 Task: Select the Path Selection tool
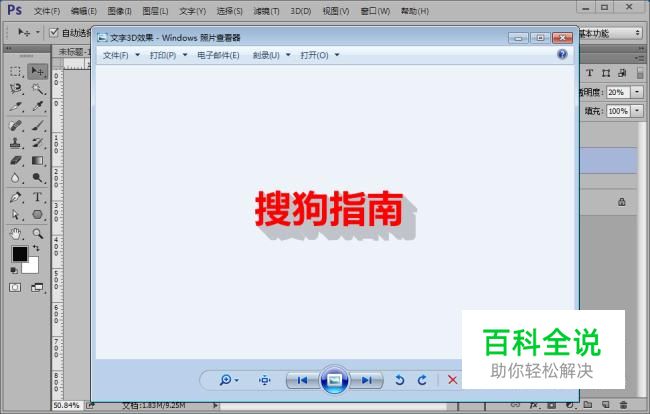pyautogui.click(x=15, y=215)
